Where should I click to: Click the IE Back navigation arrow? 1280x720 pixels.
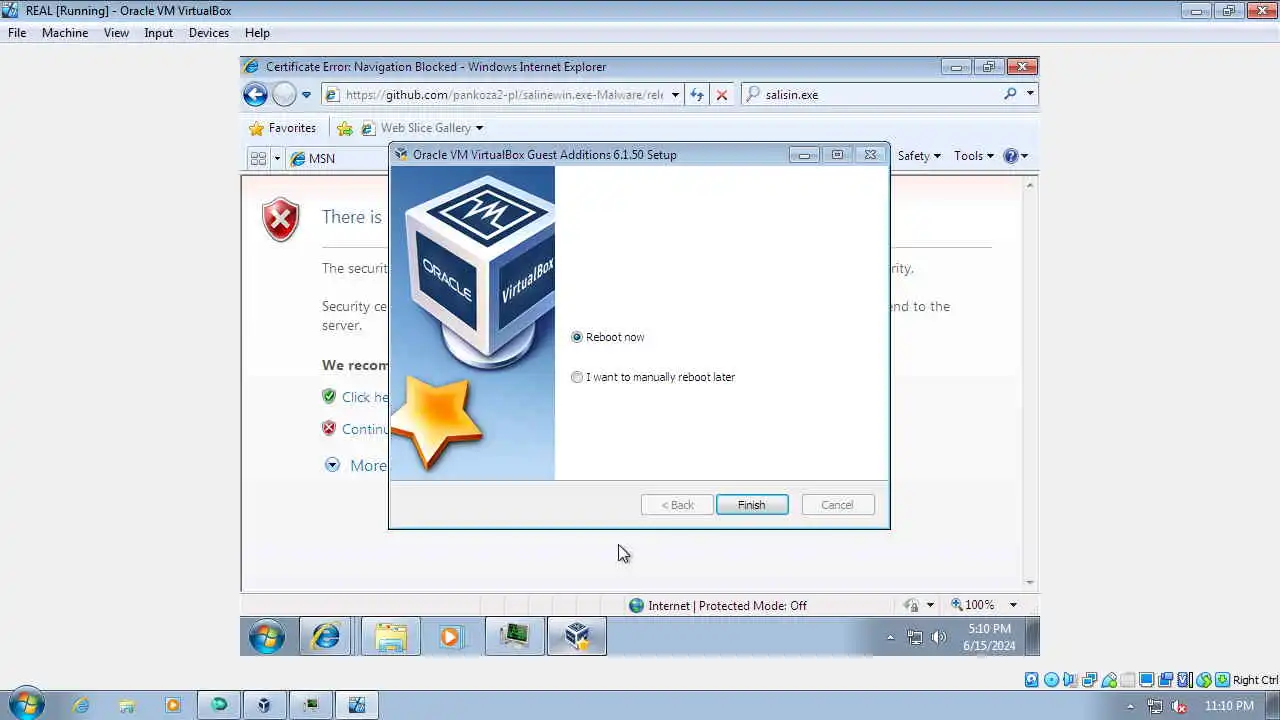click(255, 95)
